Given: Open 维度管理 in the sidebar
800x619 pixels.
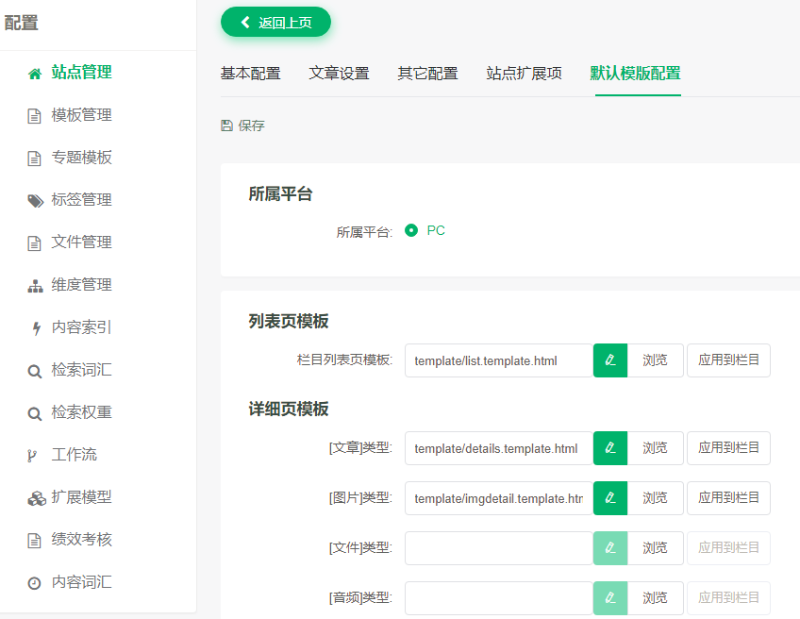Looking at the screenshot, I should point(75,284).
